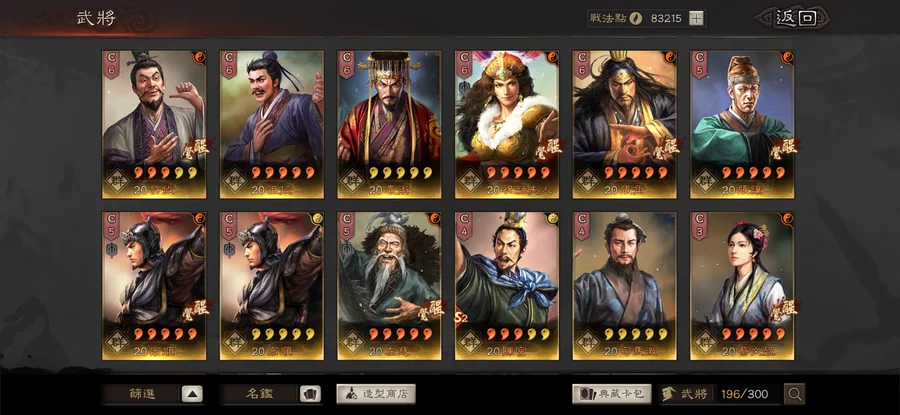Screen dimensions: 900x415
Task: Select the 張角 general card
Action: tap(624, 125)
